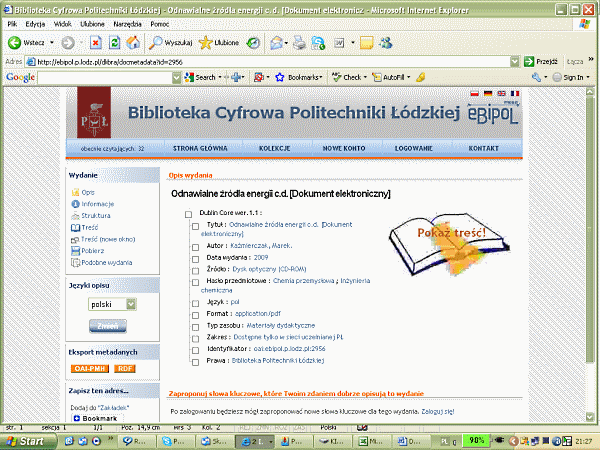Check the Tytuł checkbox
This screenshot has width=600, height=450.
click(196, 226)
